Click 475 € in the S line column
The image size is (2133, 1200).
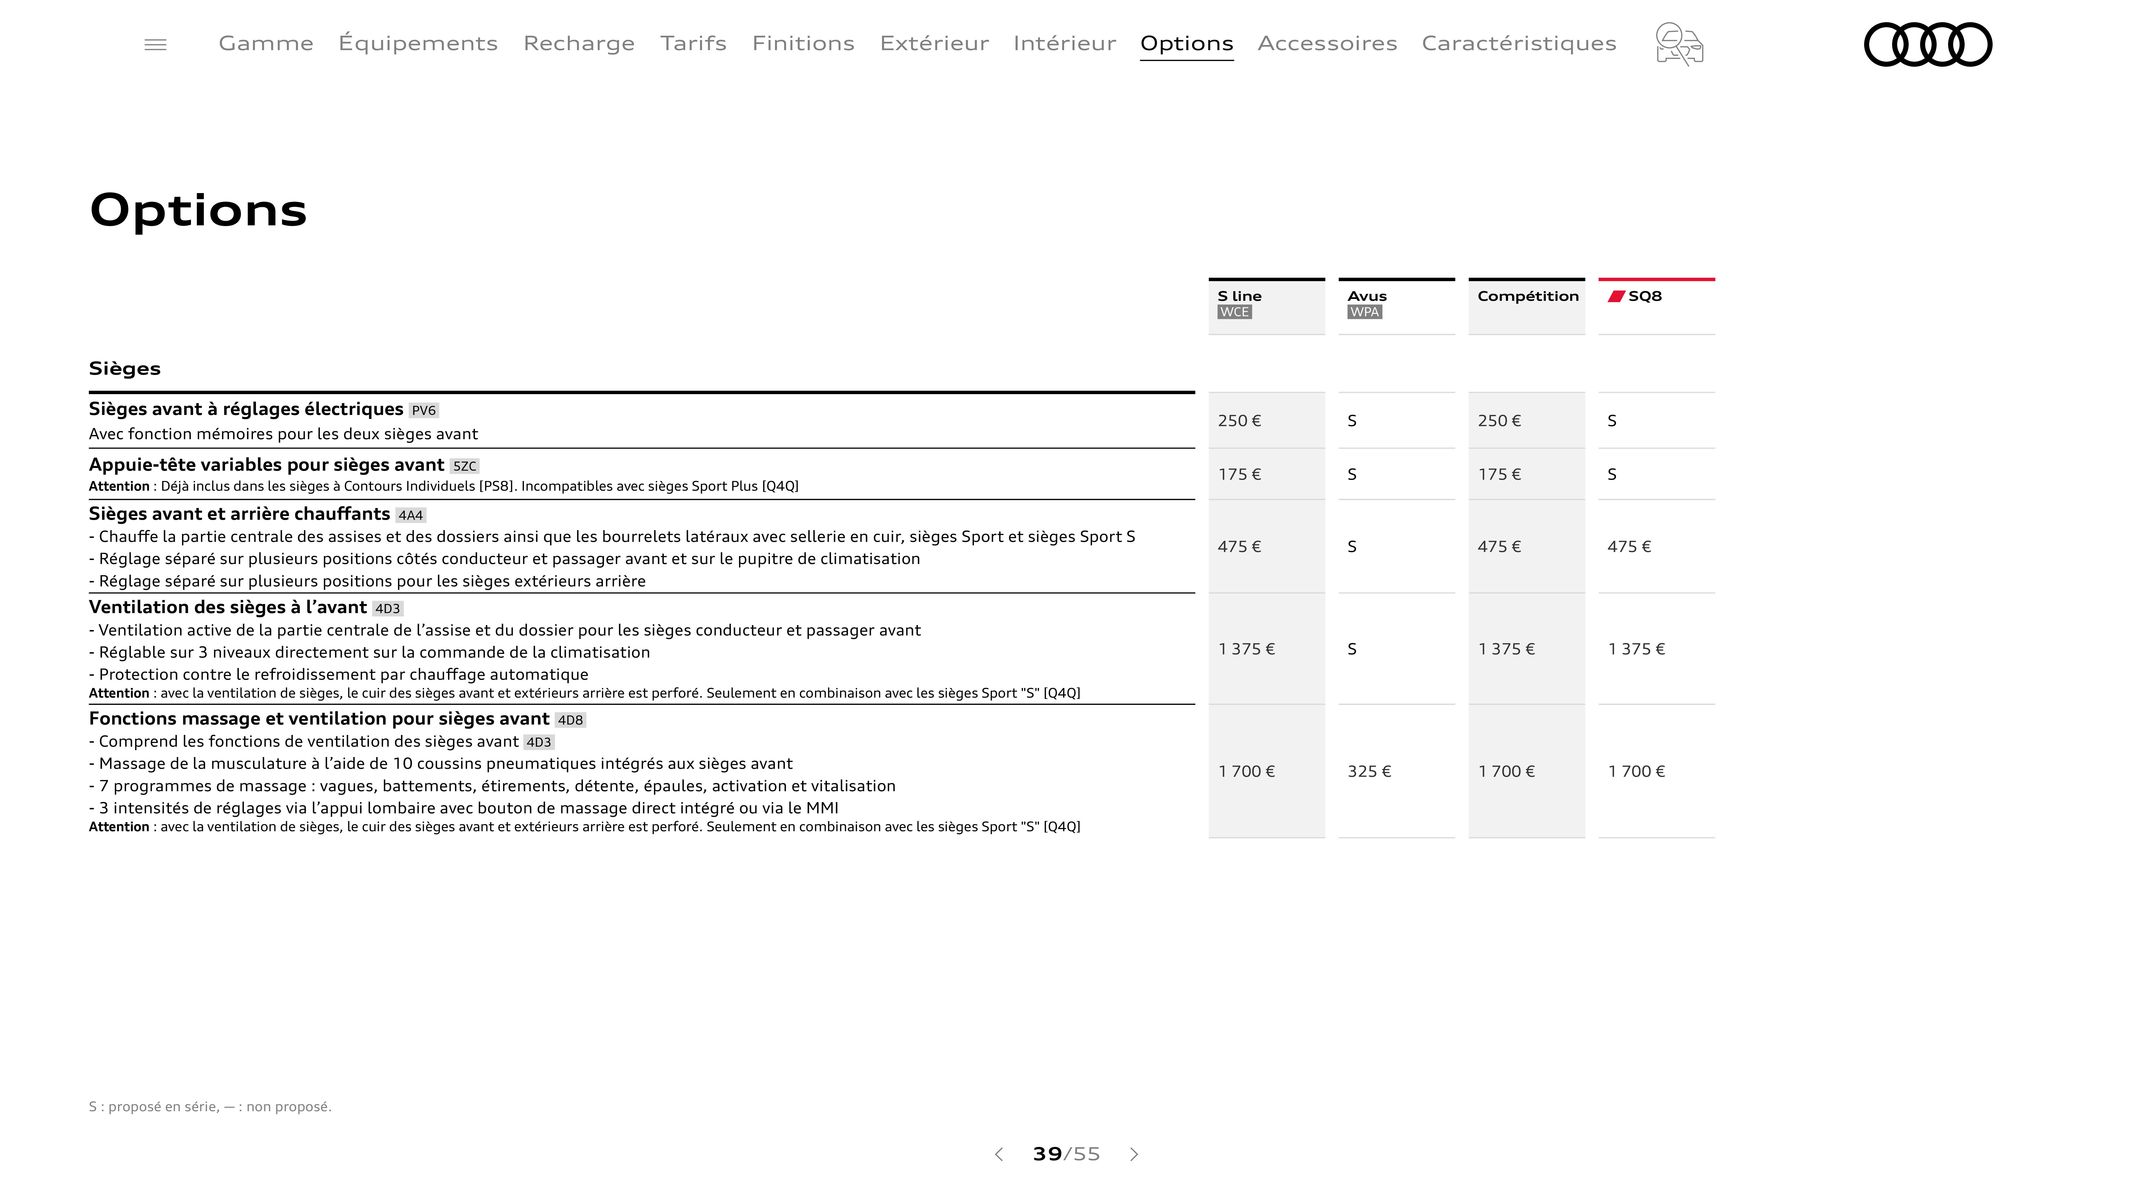pyautogui.click(x=1239, y=547)
